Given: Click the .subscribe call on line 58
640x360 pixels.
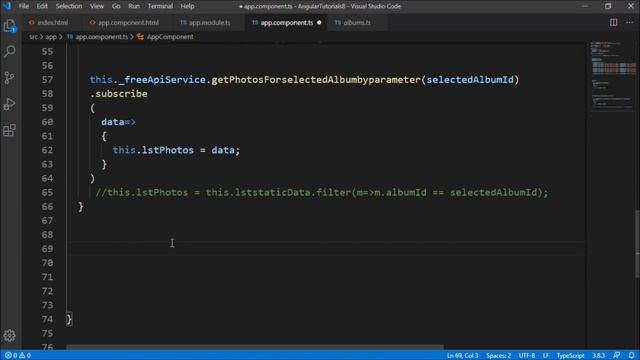Looking at the screenshot, I should [118, 94].
